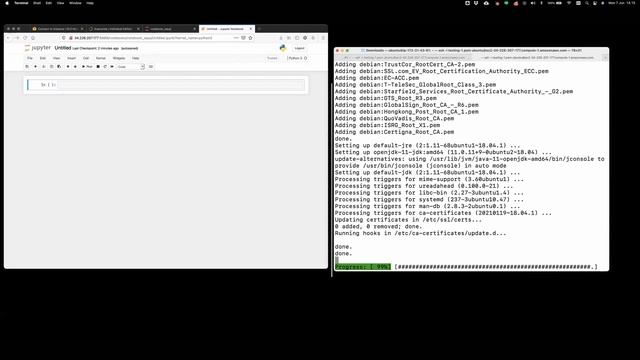
Task: Open the volume control in the menu bar
Action: click(533, 3)
